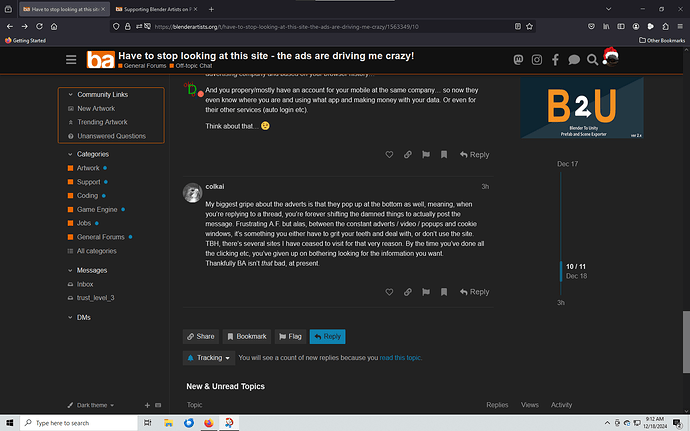Flag colkai's post
This screenshot has width=690, height=431.
[426, 292]
